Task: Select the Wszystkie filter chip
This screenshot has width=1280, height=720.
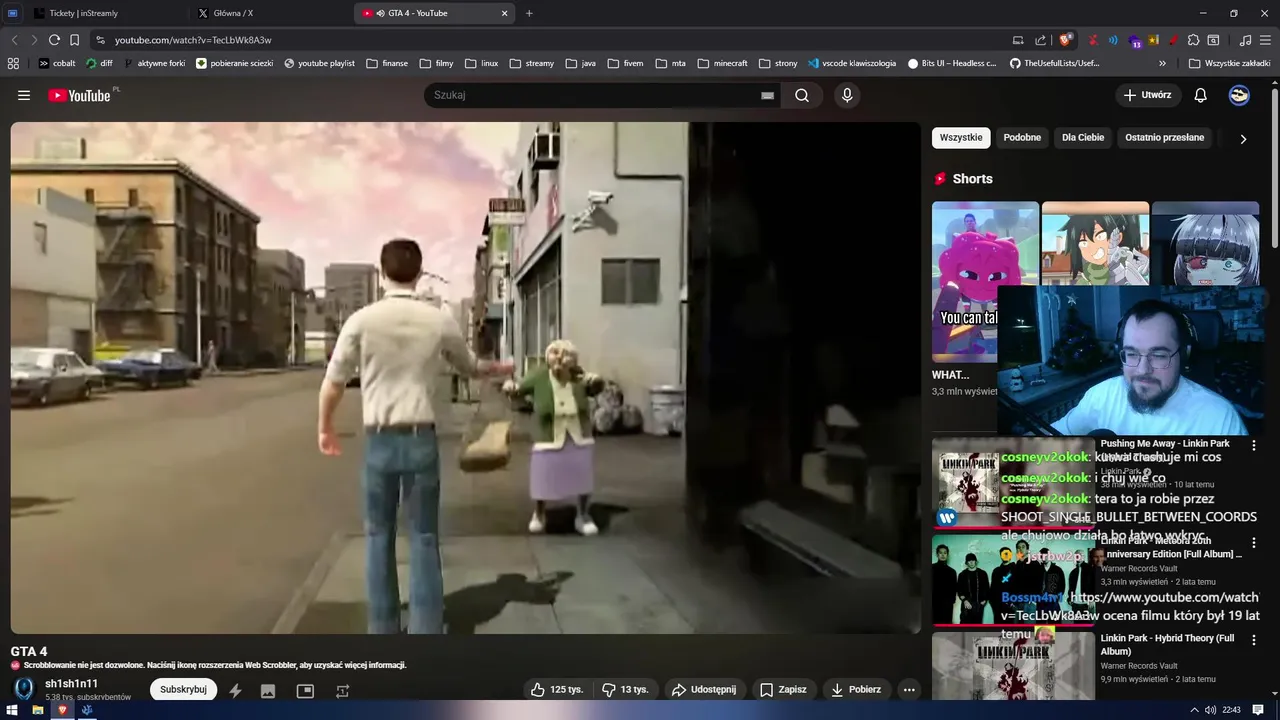Action: point(961,137)
